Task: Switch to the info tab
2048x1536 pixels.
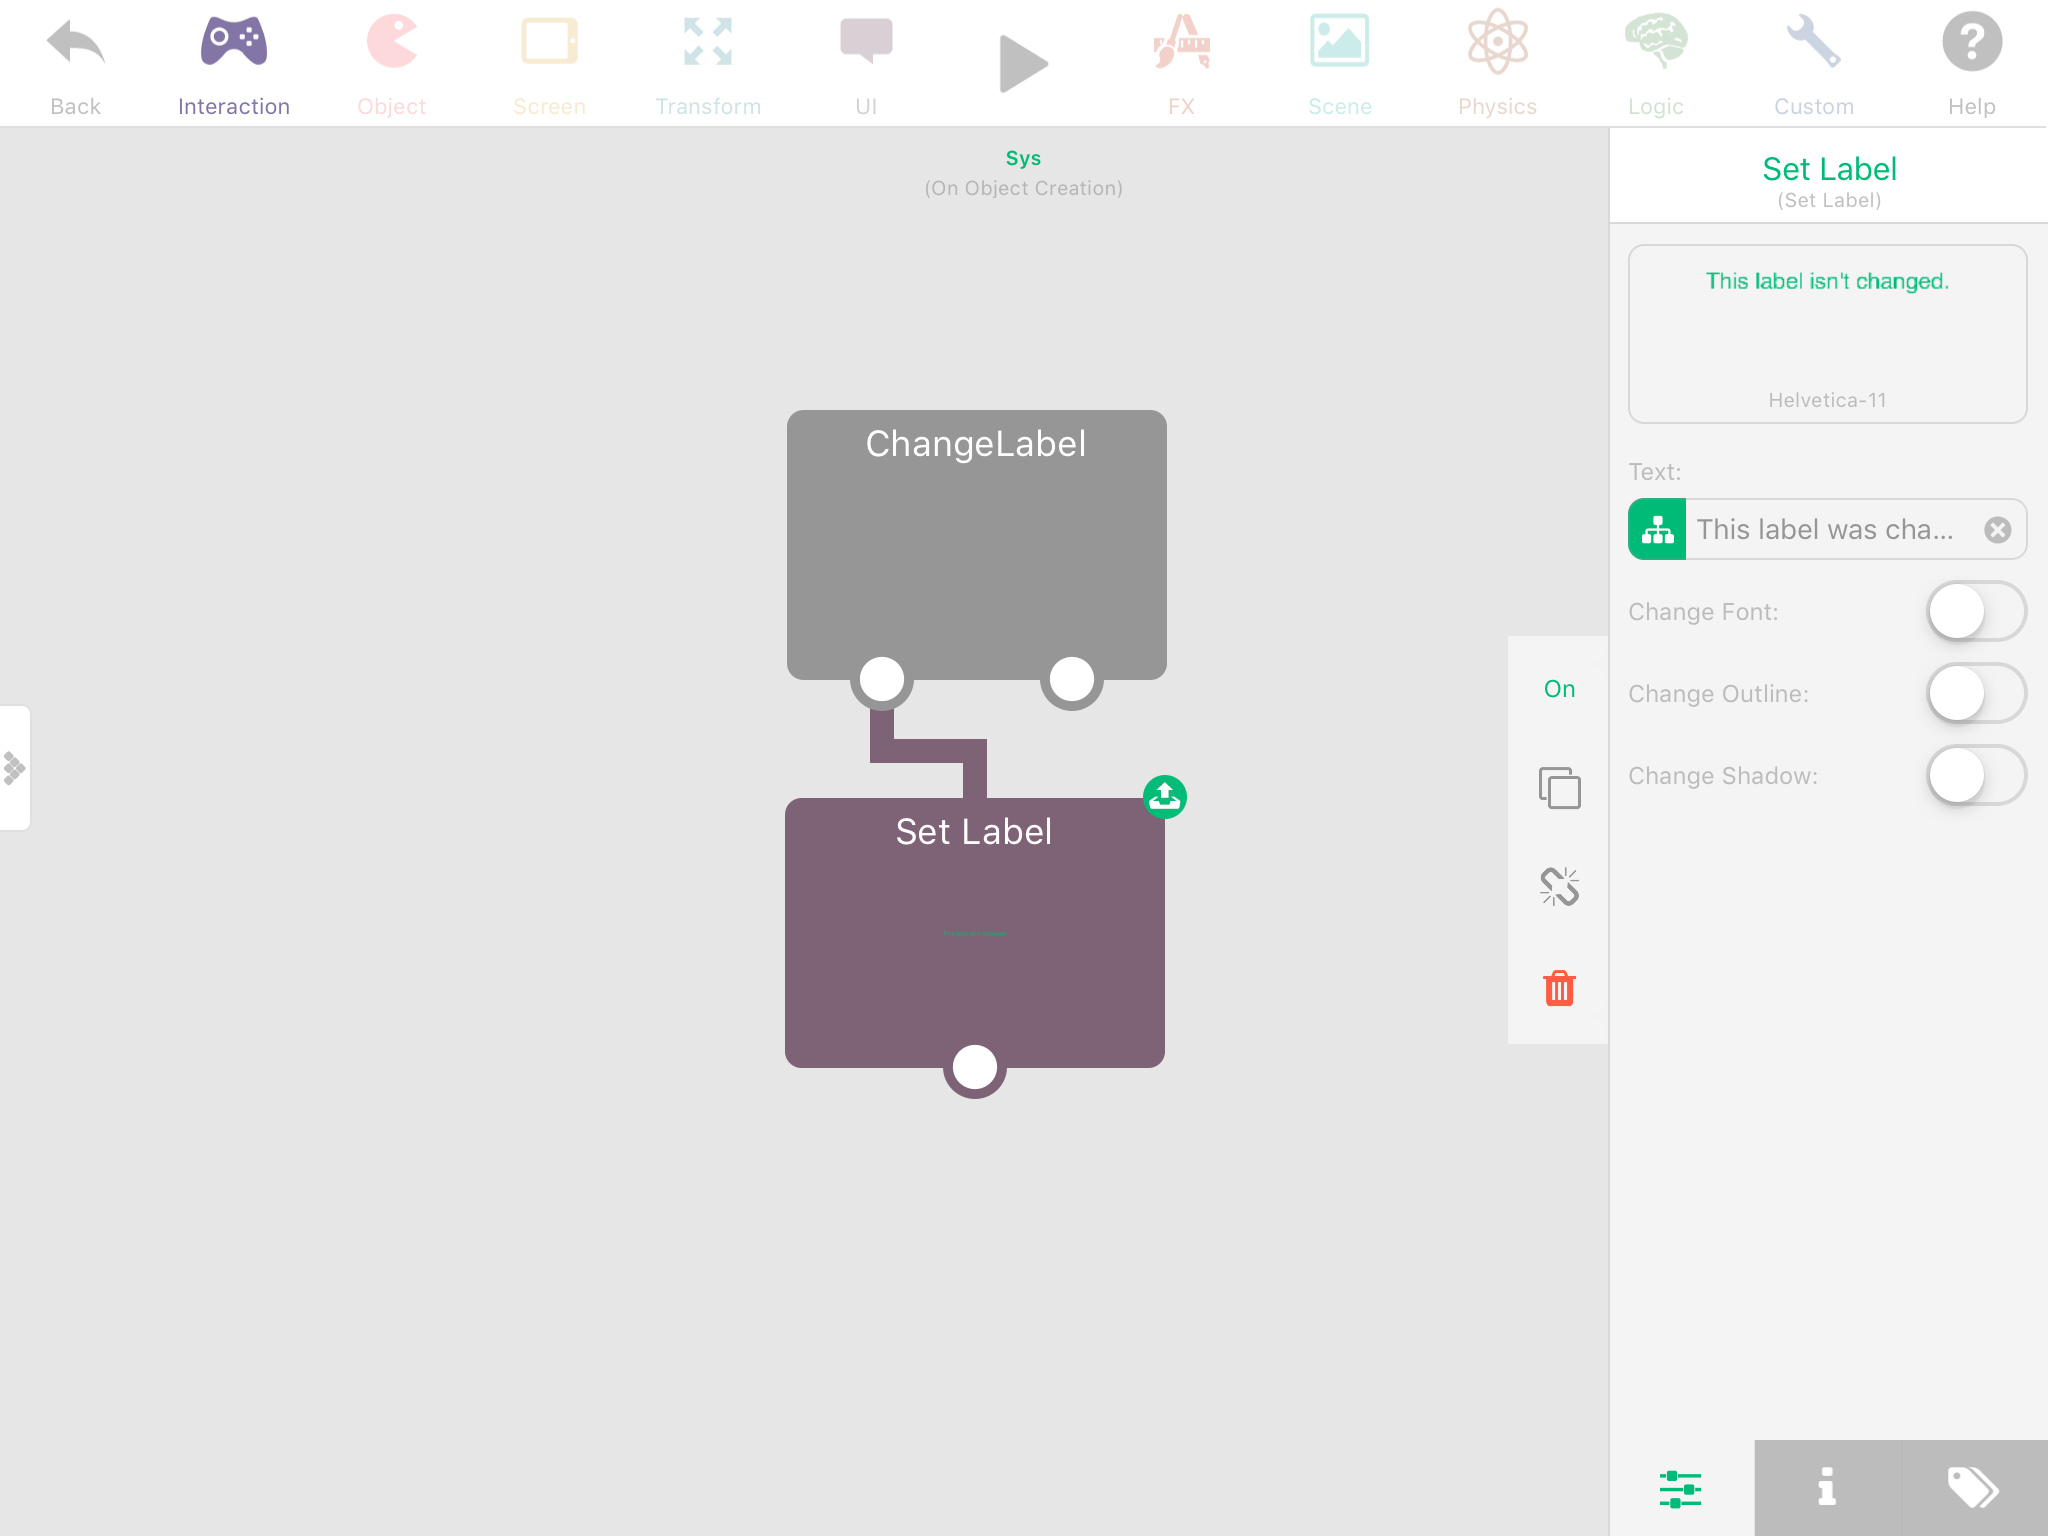Action: point(1827,1487)
